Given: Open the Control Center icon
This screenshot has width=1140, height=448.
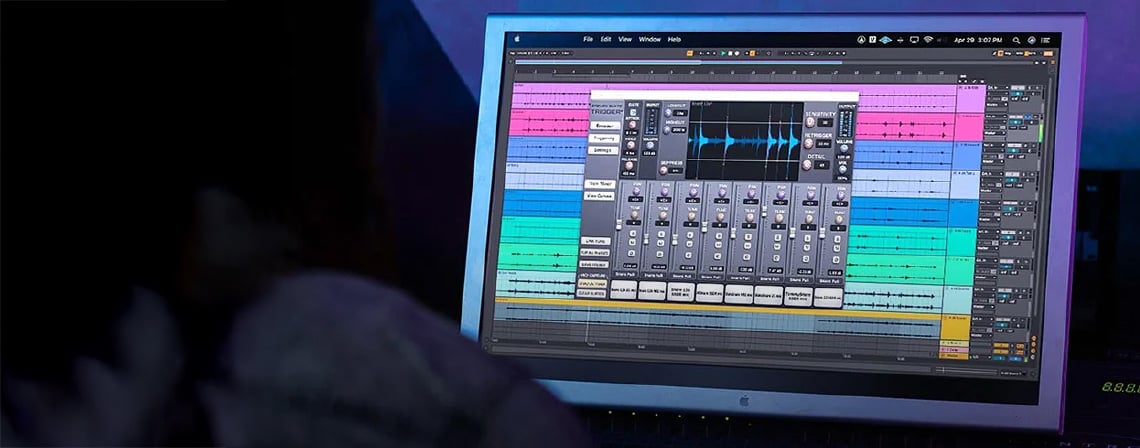Looking at the screenshot, I should (1047, 41).
